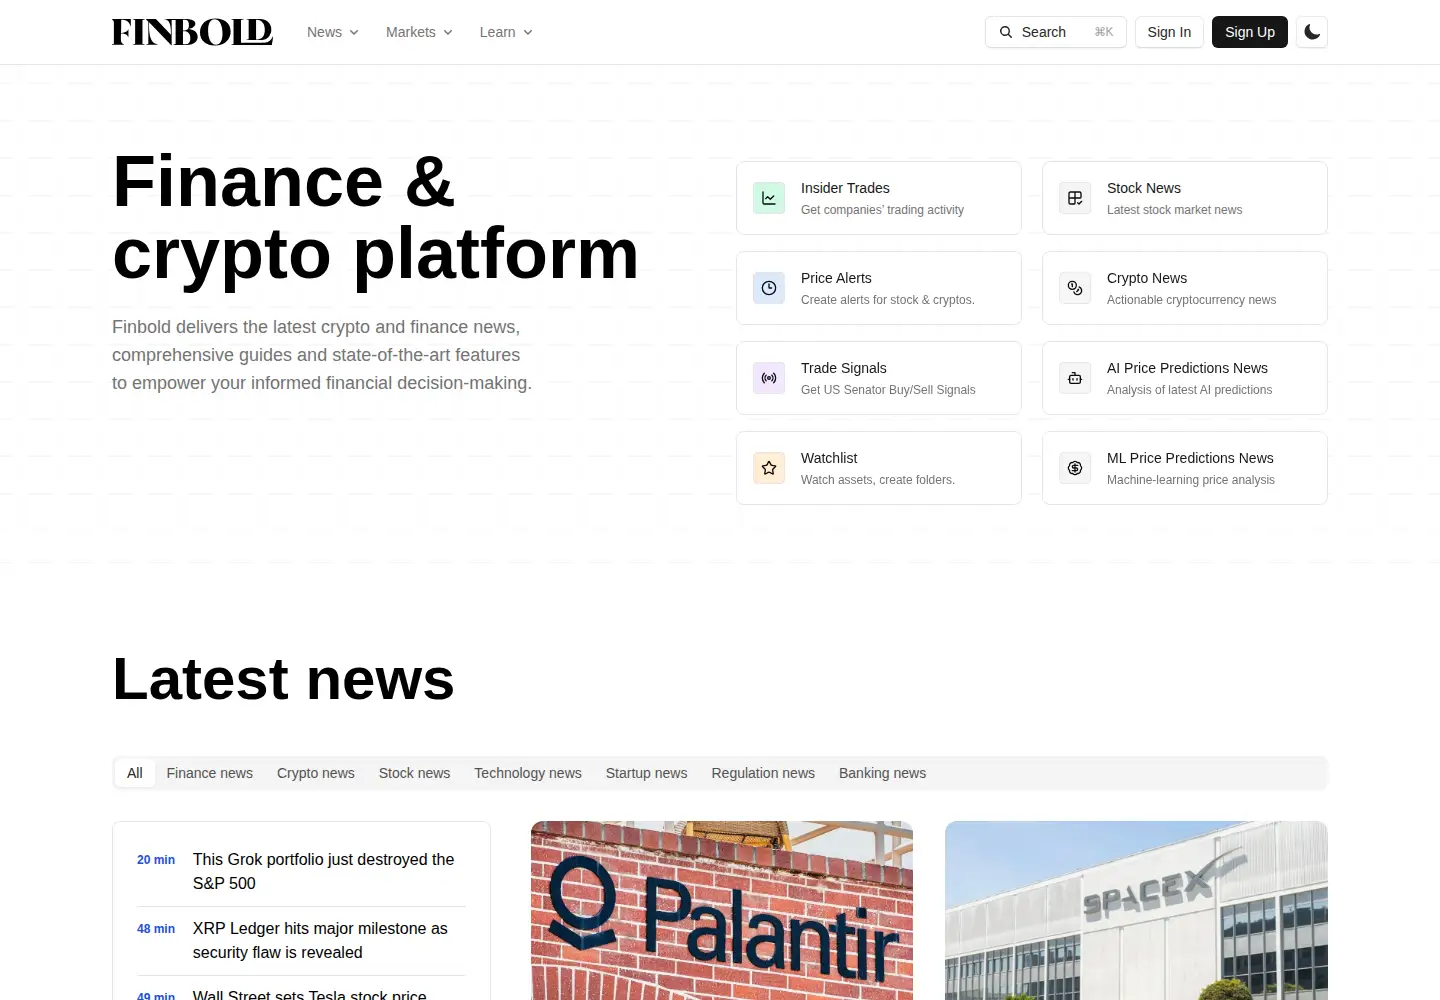Click the Sign In button
The image size is (1440, 1000).
[1169, 32]
